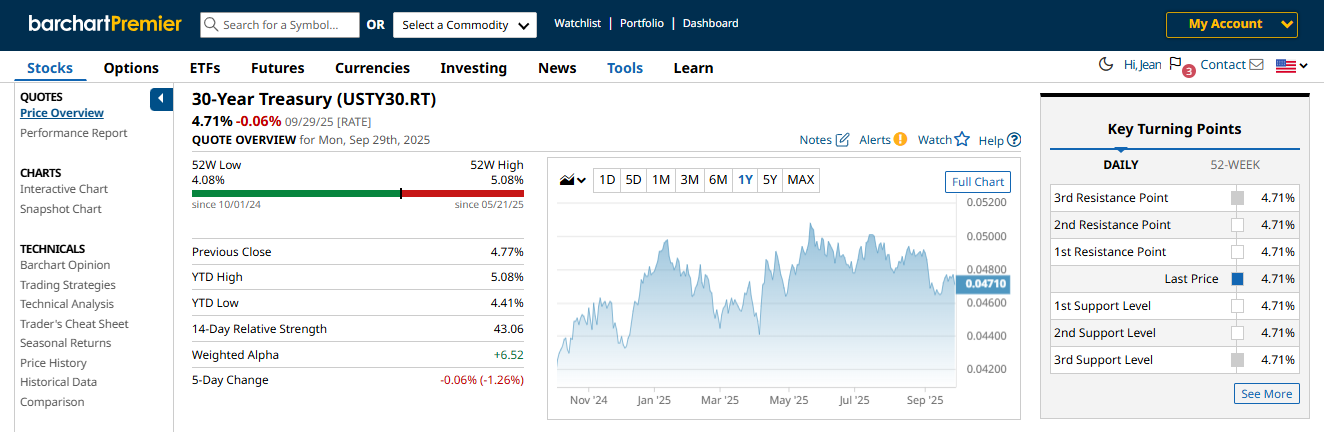Viewport: 1324px width, 432px height.
Task: Click the Alerts exclamation icon
Action: 900,140
